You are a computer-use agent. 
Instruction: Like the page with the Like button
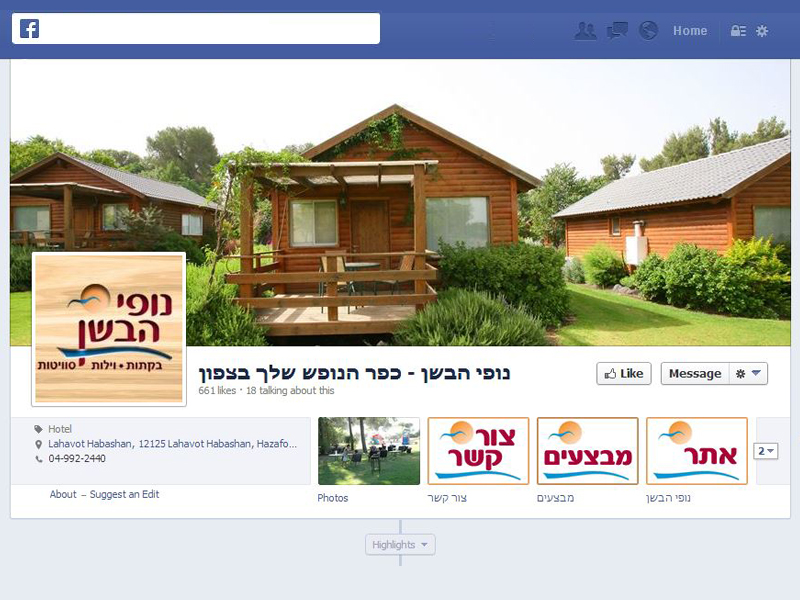point(623,373)
